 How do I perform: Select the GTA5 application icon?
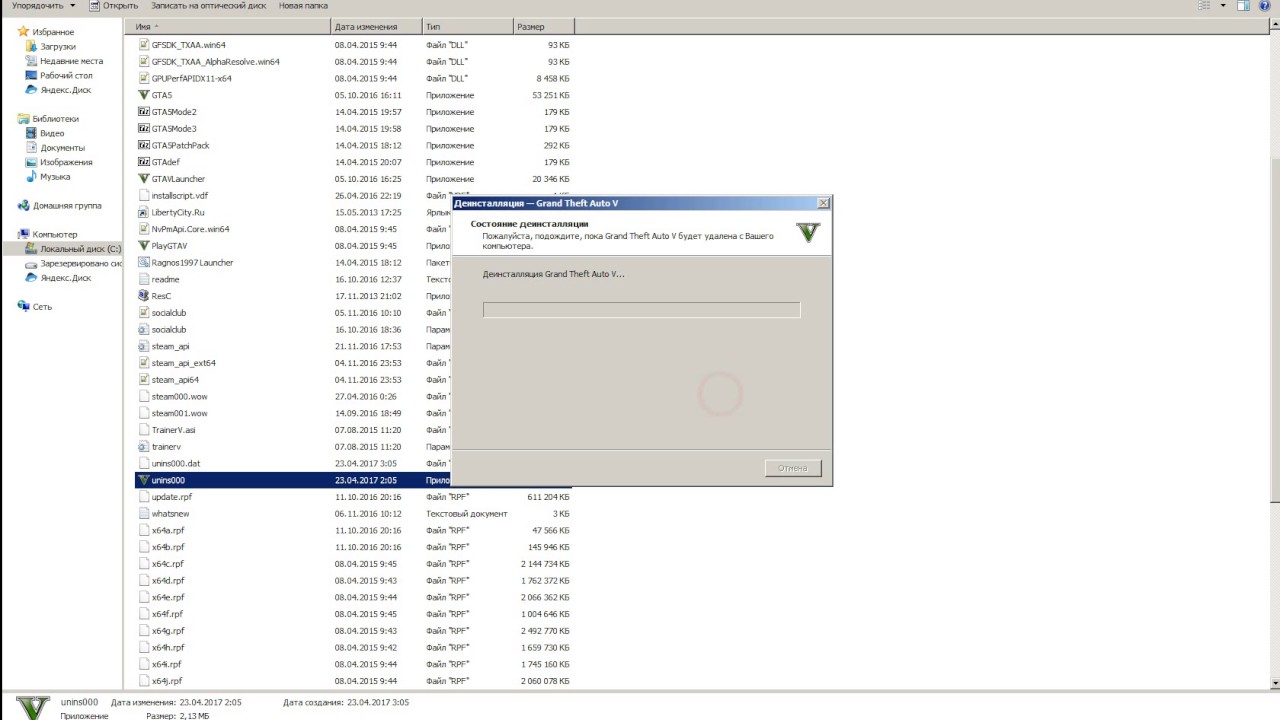tap(143, 95)
